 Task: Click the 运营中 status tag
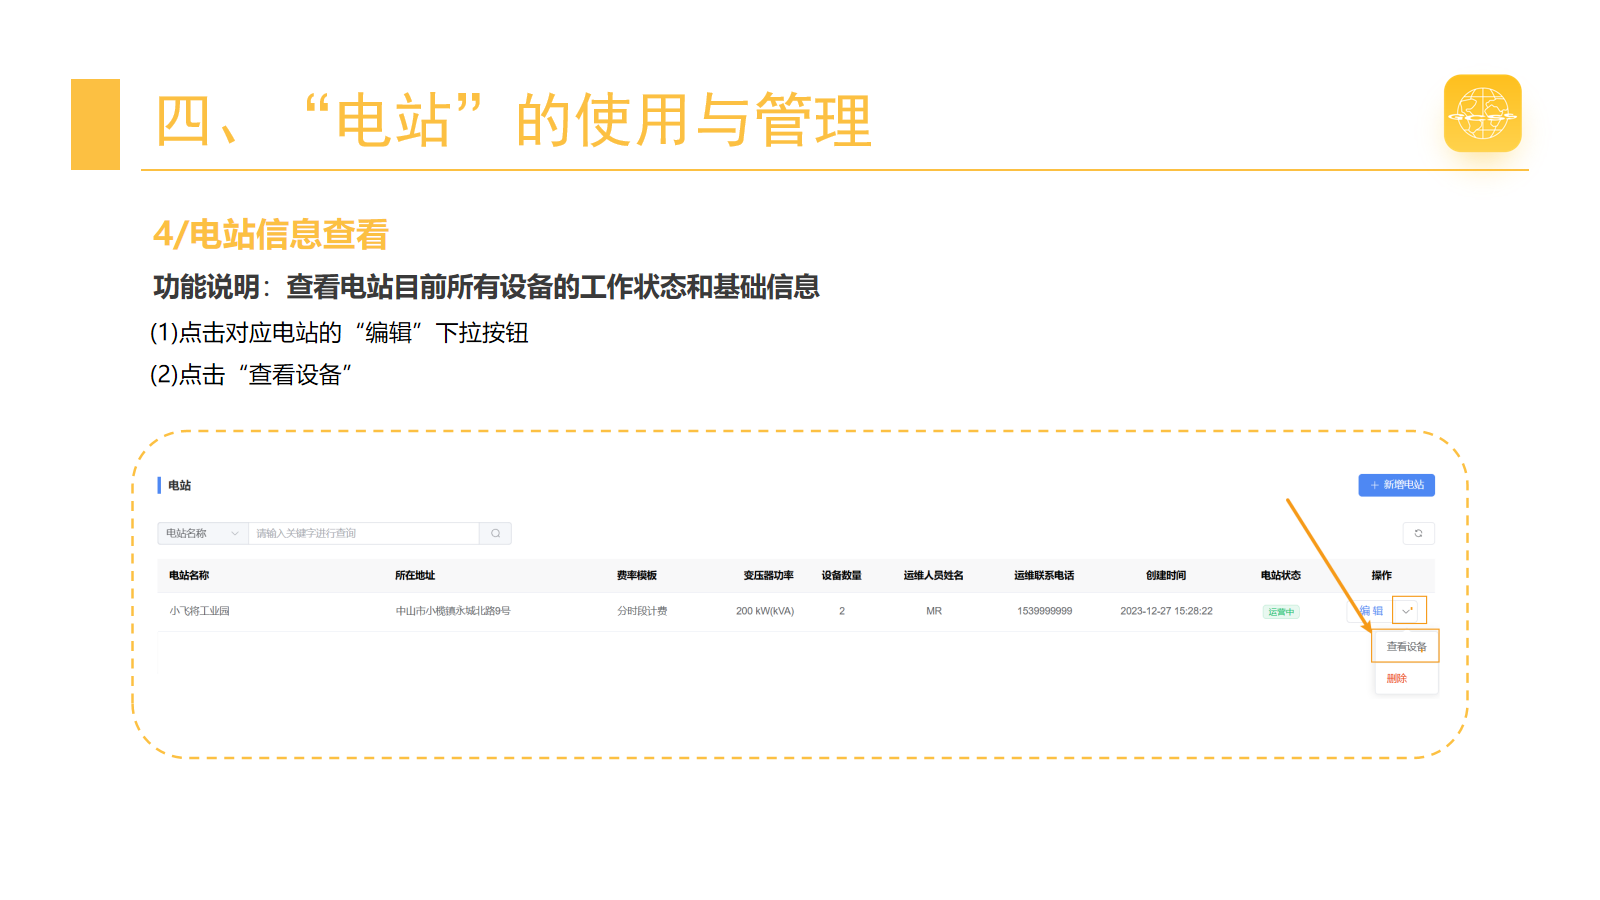coord(1281,611)
